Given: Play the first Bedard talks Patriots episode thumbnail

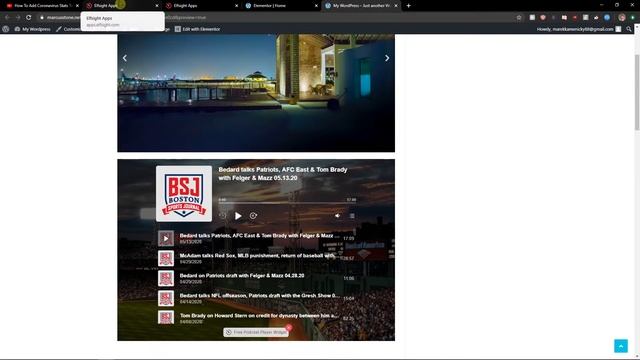Looking at the screenshot, I should (x=166, y=238).
